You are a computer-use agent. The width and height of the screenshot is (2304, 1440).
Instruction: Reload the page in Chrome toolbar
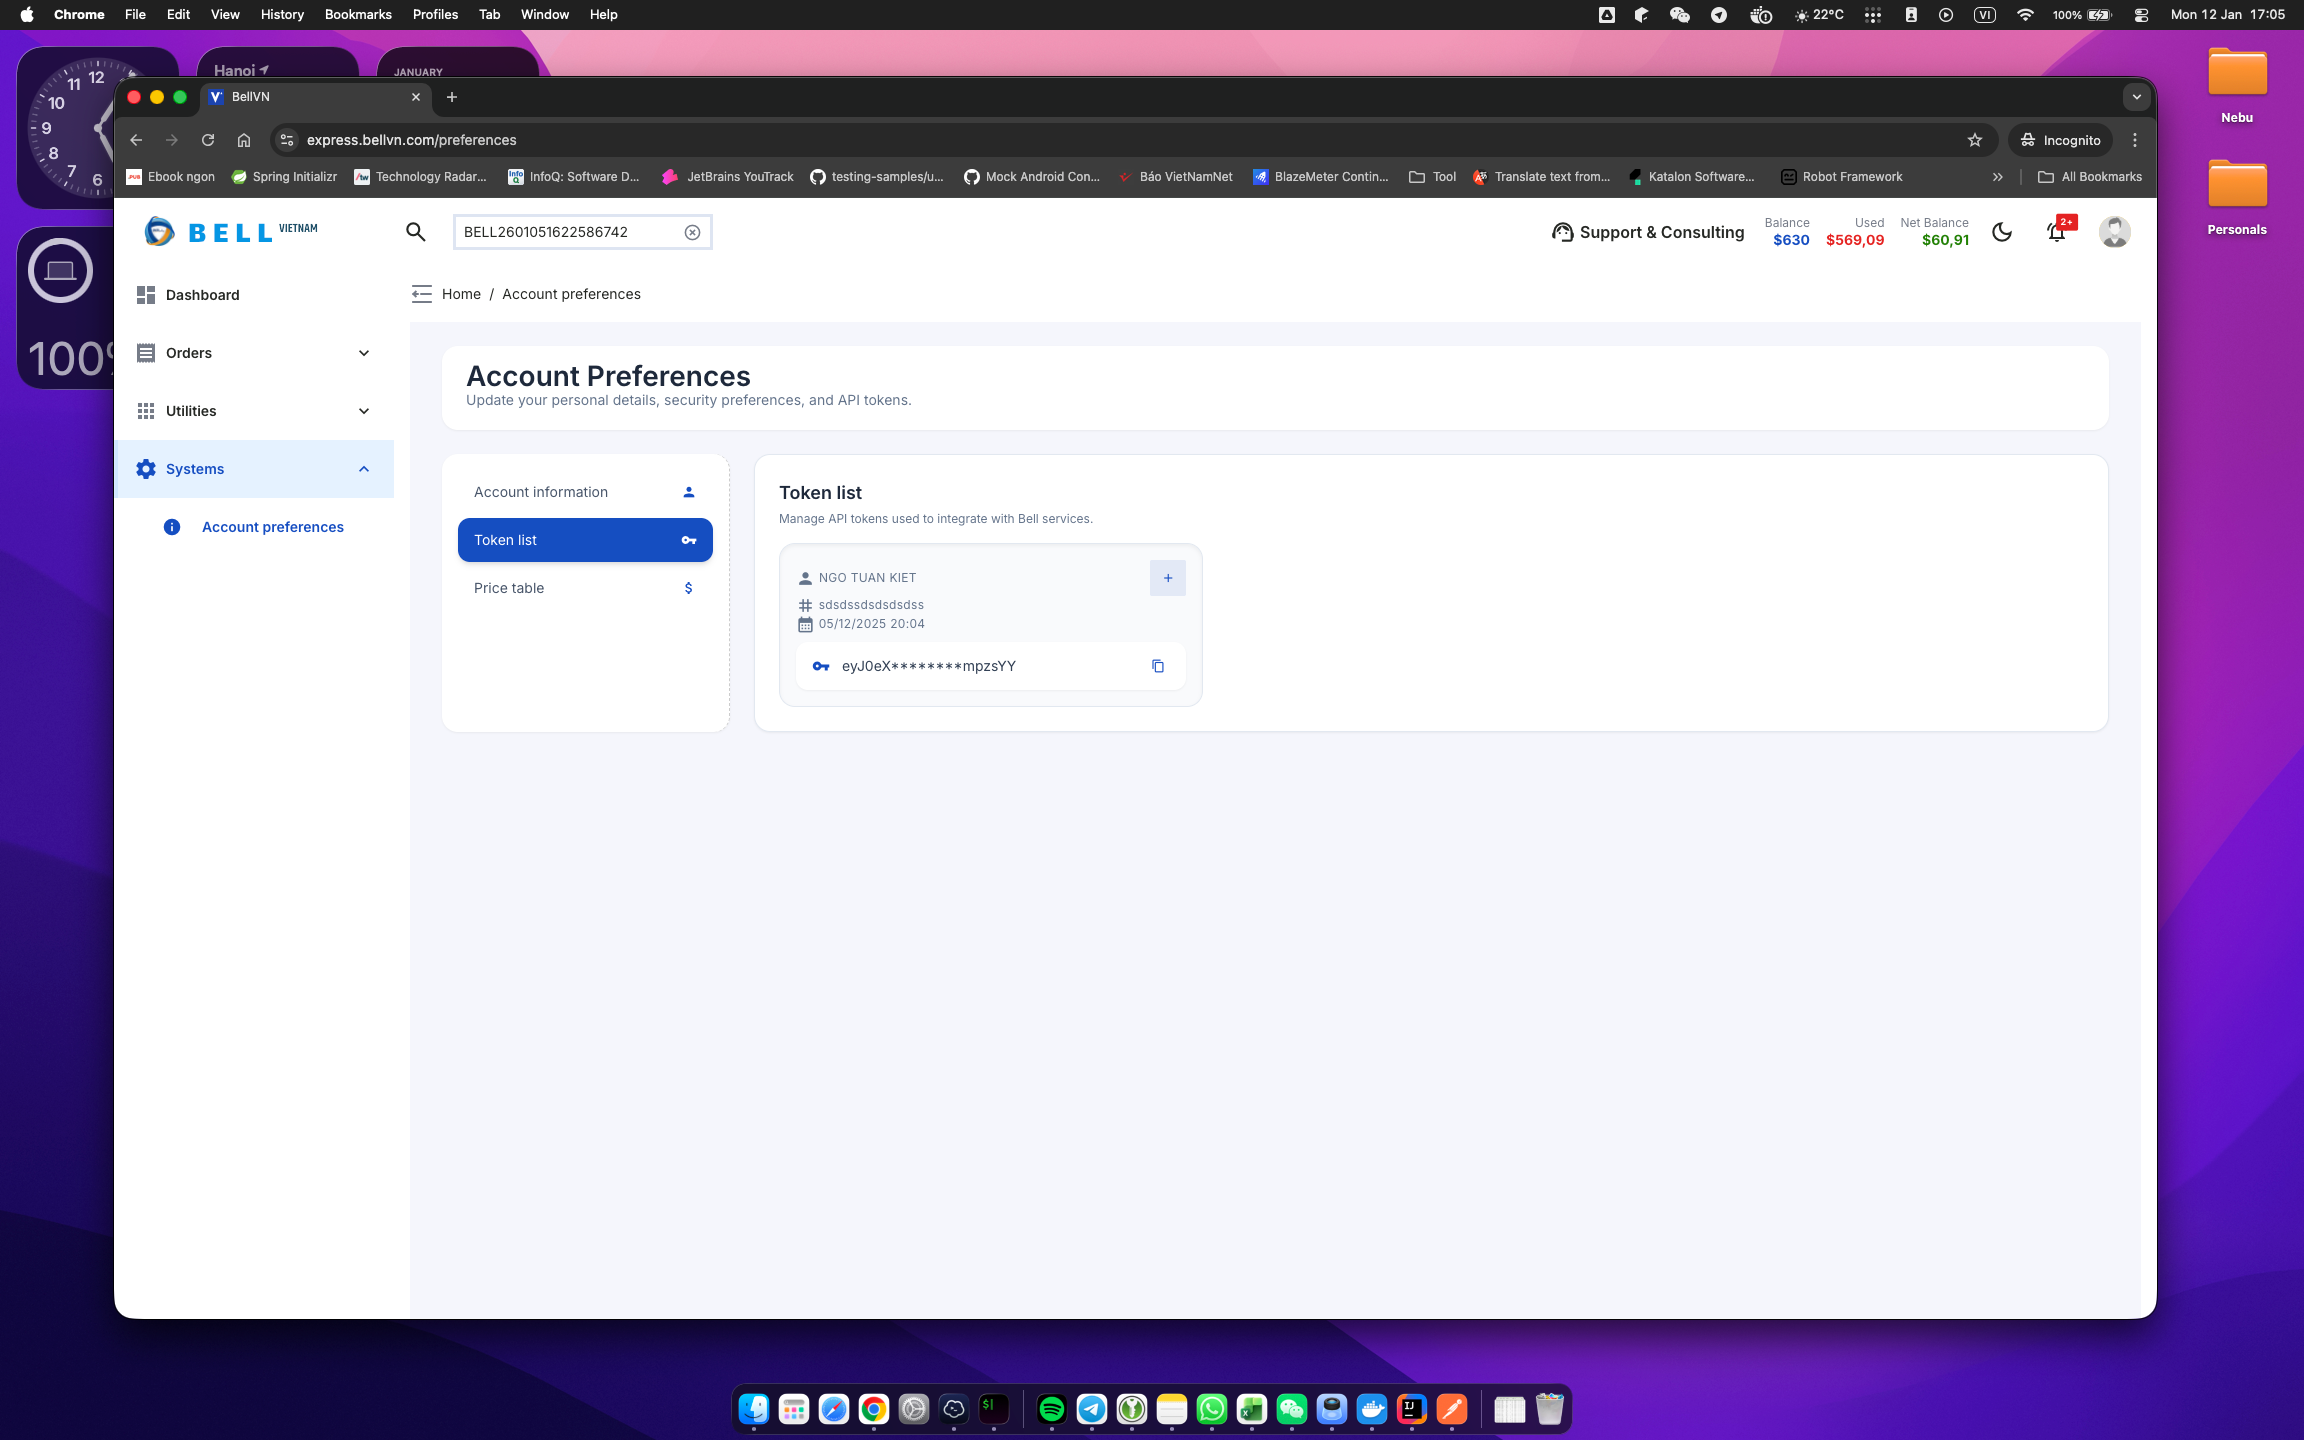[x=207, y=140]
